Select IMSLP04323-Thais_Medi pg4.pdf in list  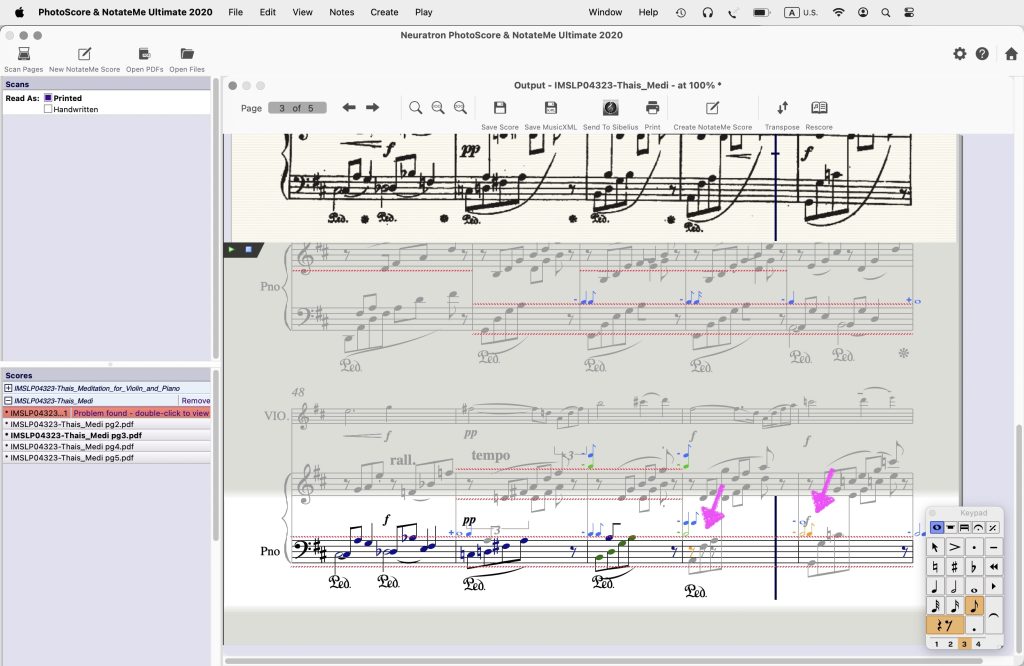coord(70,446)
